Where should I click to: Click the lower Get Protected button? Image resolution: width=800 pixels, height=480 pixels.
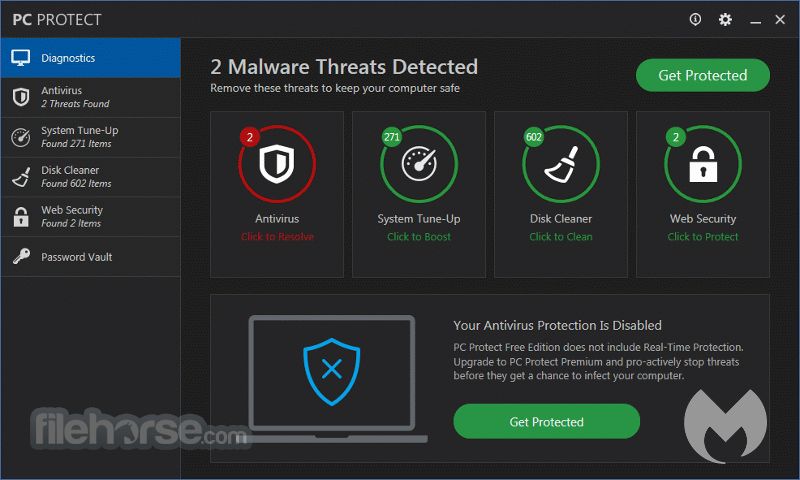(x=546, y=421)
